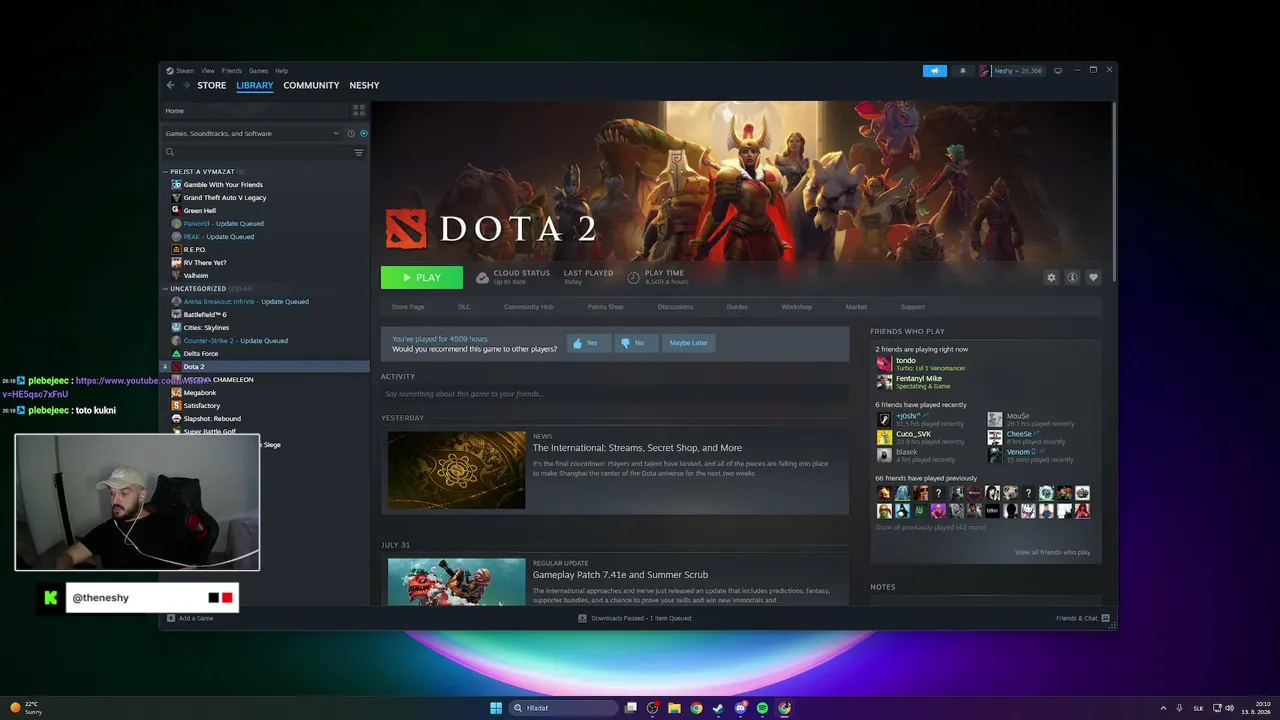Switch to the COMMUNITY tab

tap(311, 85)
